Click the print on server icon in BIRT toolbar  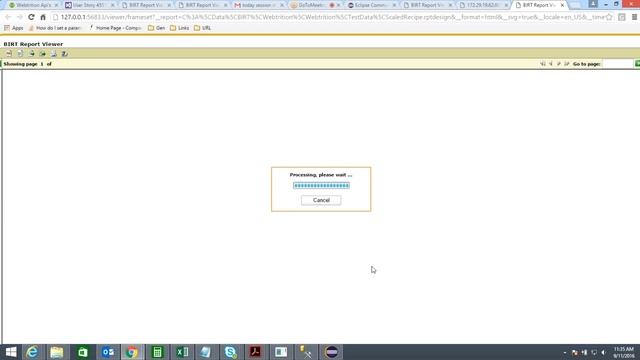[x=64, y=54]
